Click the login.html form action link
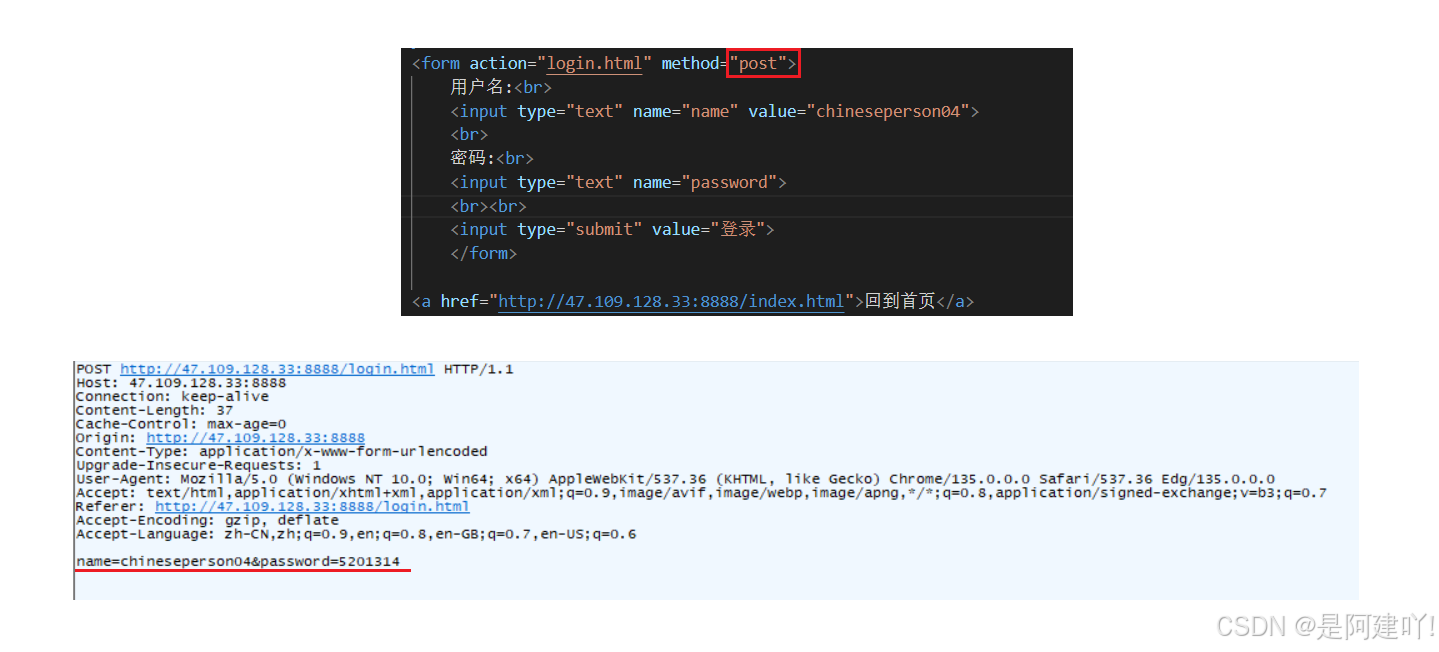 pos(594,63)
